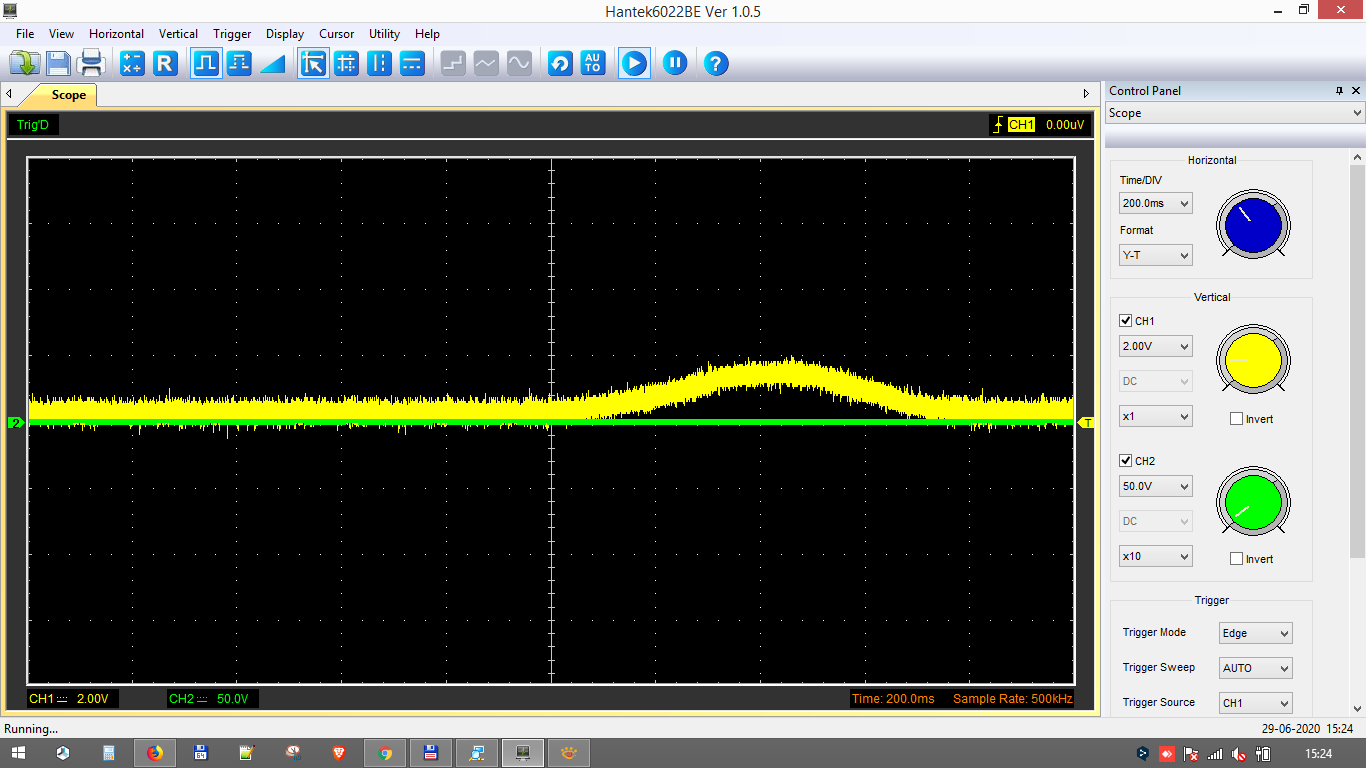The height and width of the screenshot is (768, 1366).
Task: Click the yellow T trigger level marker
Action: point(1087,423)
